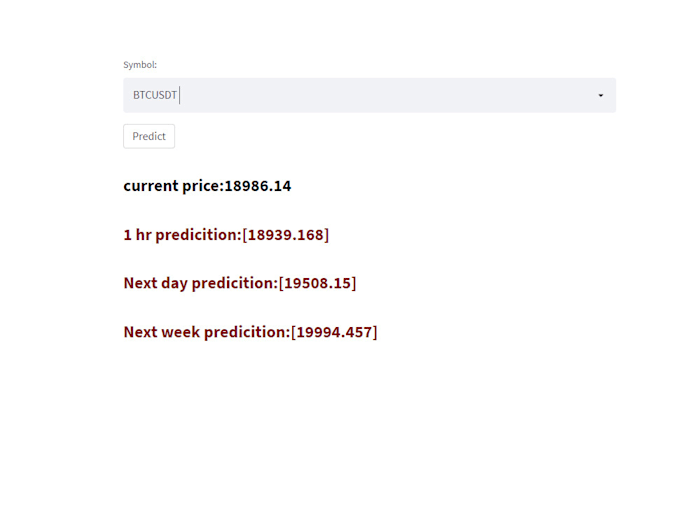Click the 'Next week predicition:[19994.457]' text
This screenshot has height=530, width=680.
pyautogui.click(x=250, y=332)
